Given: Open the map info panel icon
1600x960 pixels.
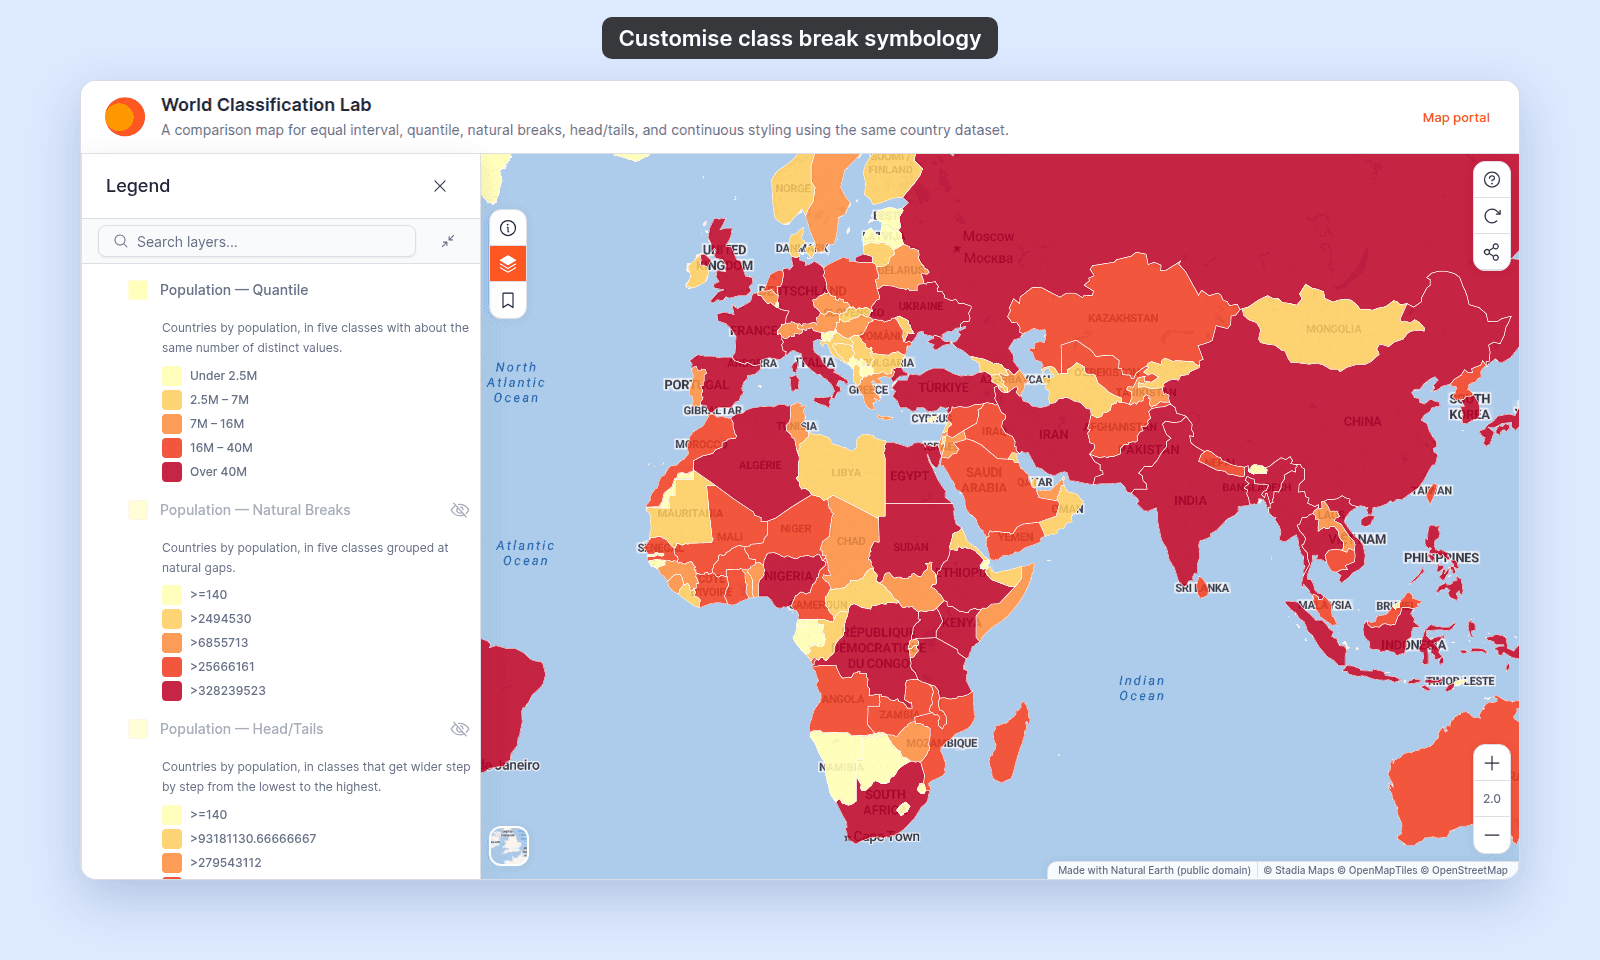Looking at the screenshot, I should pyautogui.click(x=508, y=228).
